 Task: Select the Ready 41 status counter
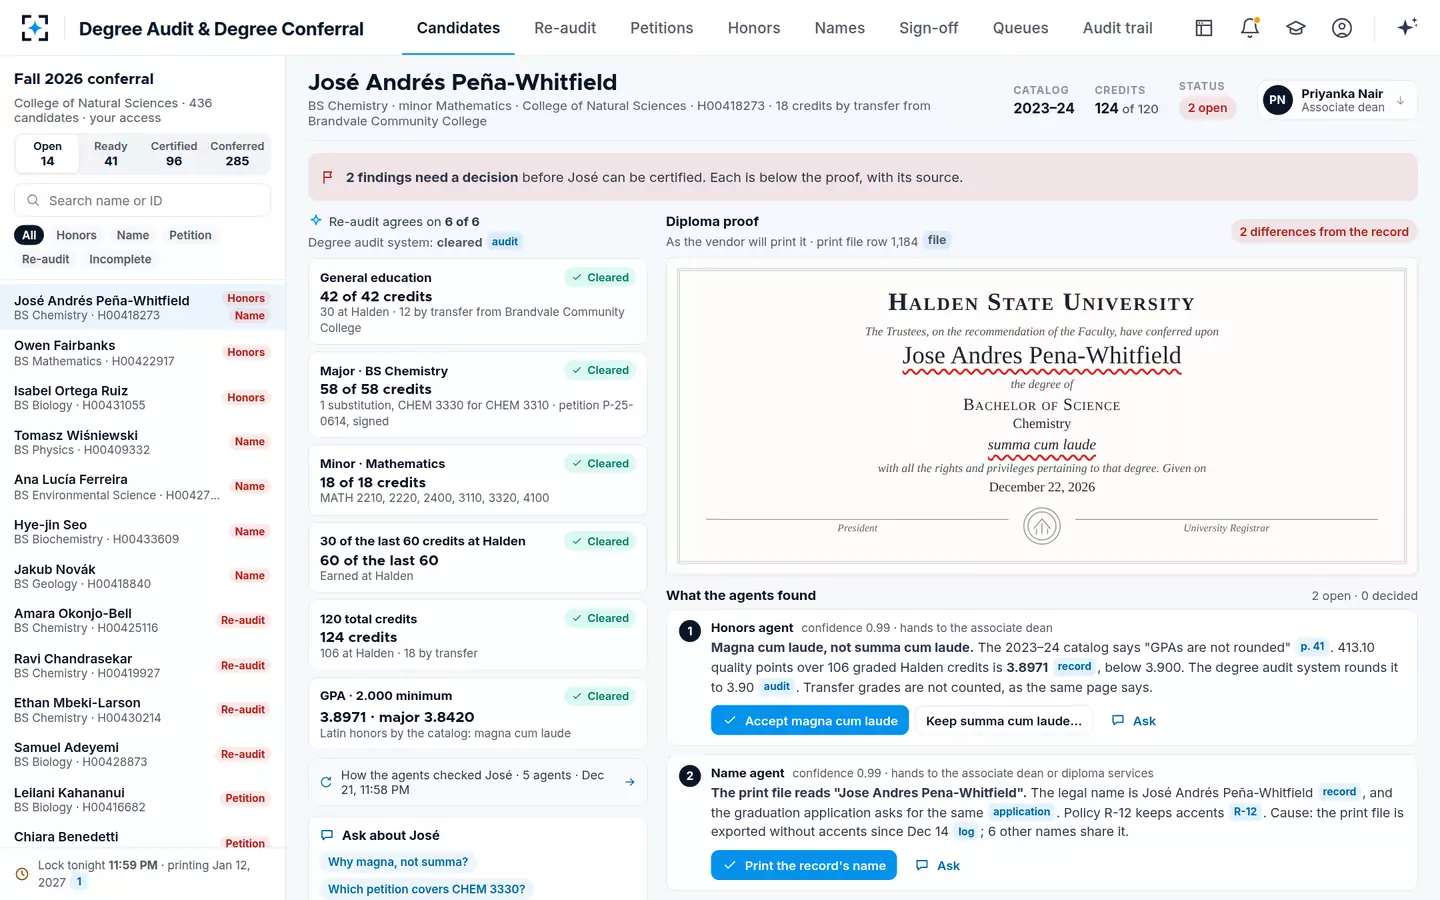coord(110,153)
